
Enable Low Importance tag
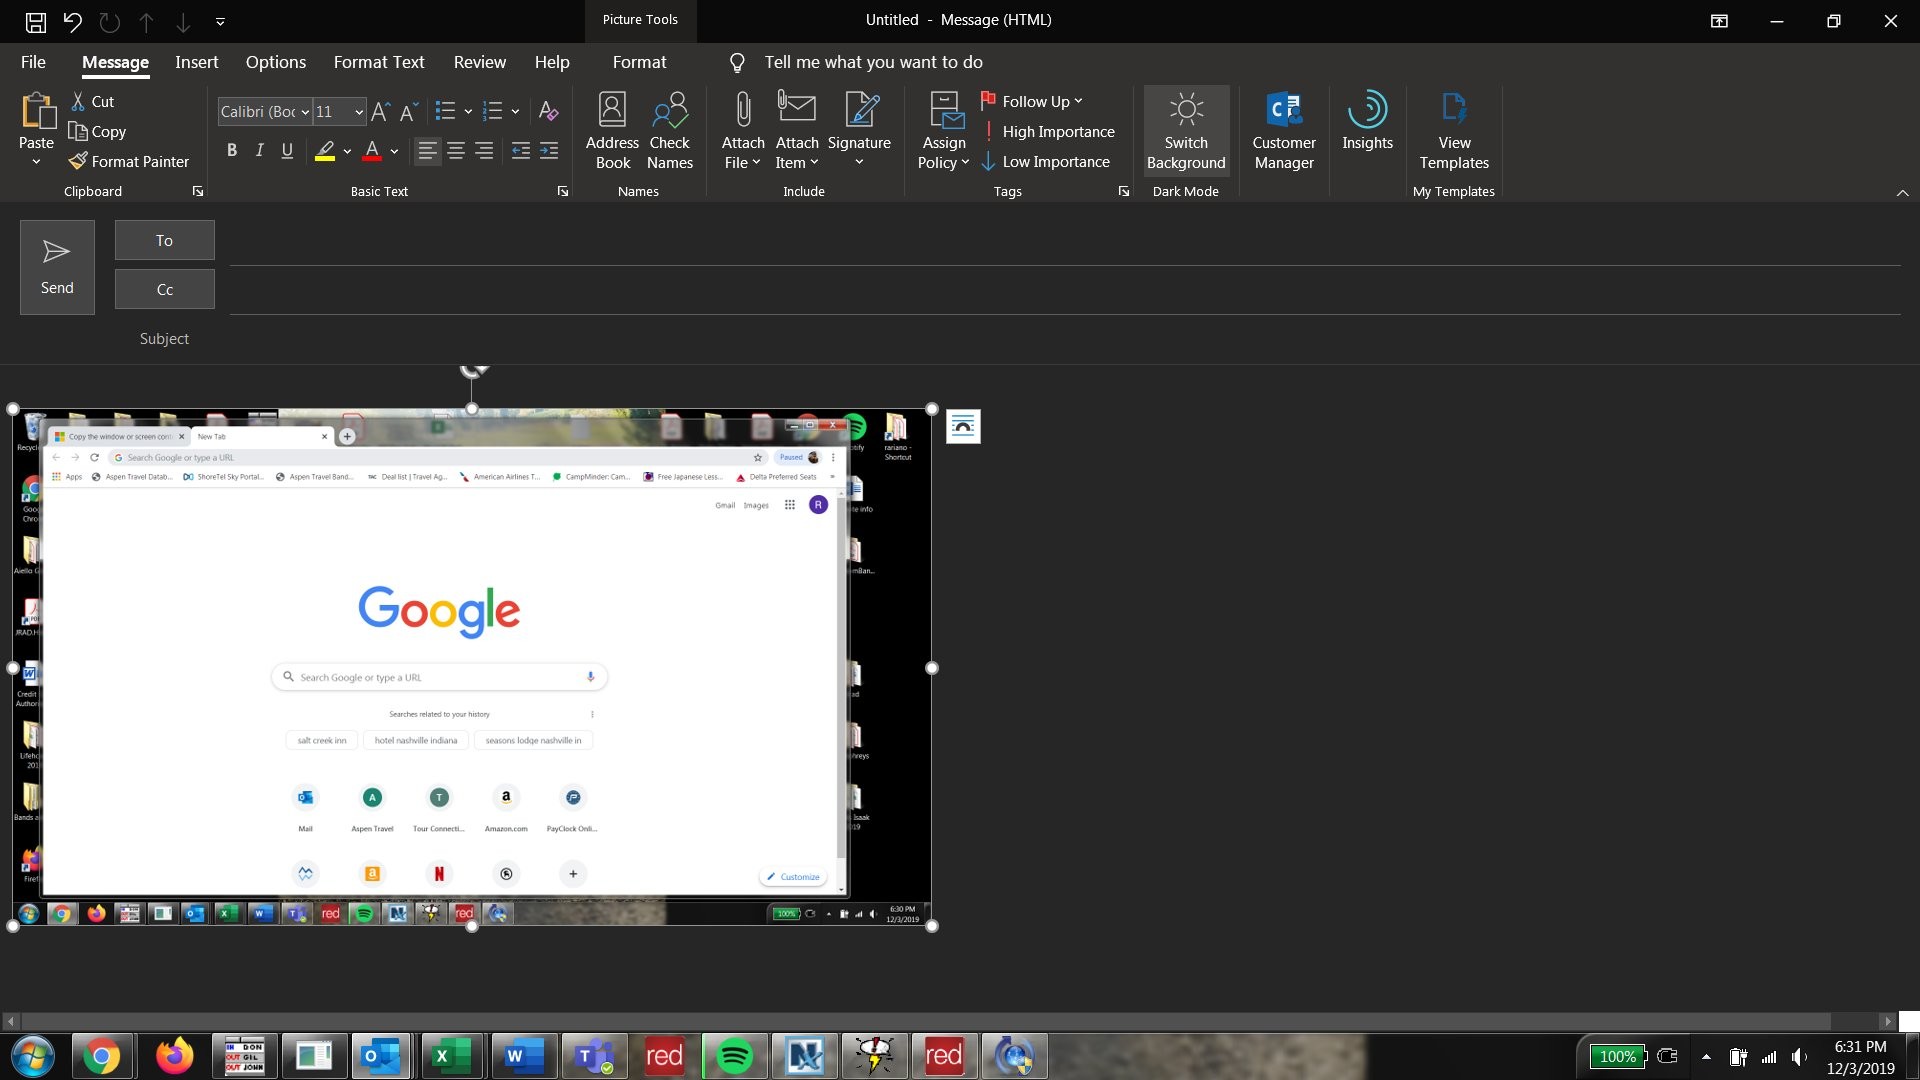[x=1047, y=161]
